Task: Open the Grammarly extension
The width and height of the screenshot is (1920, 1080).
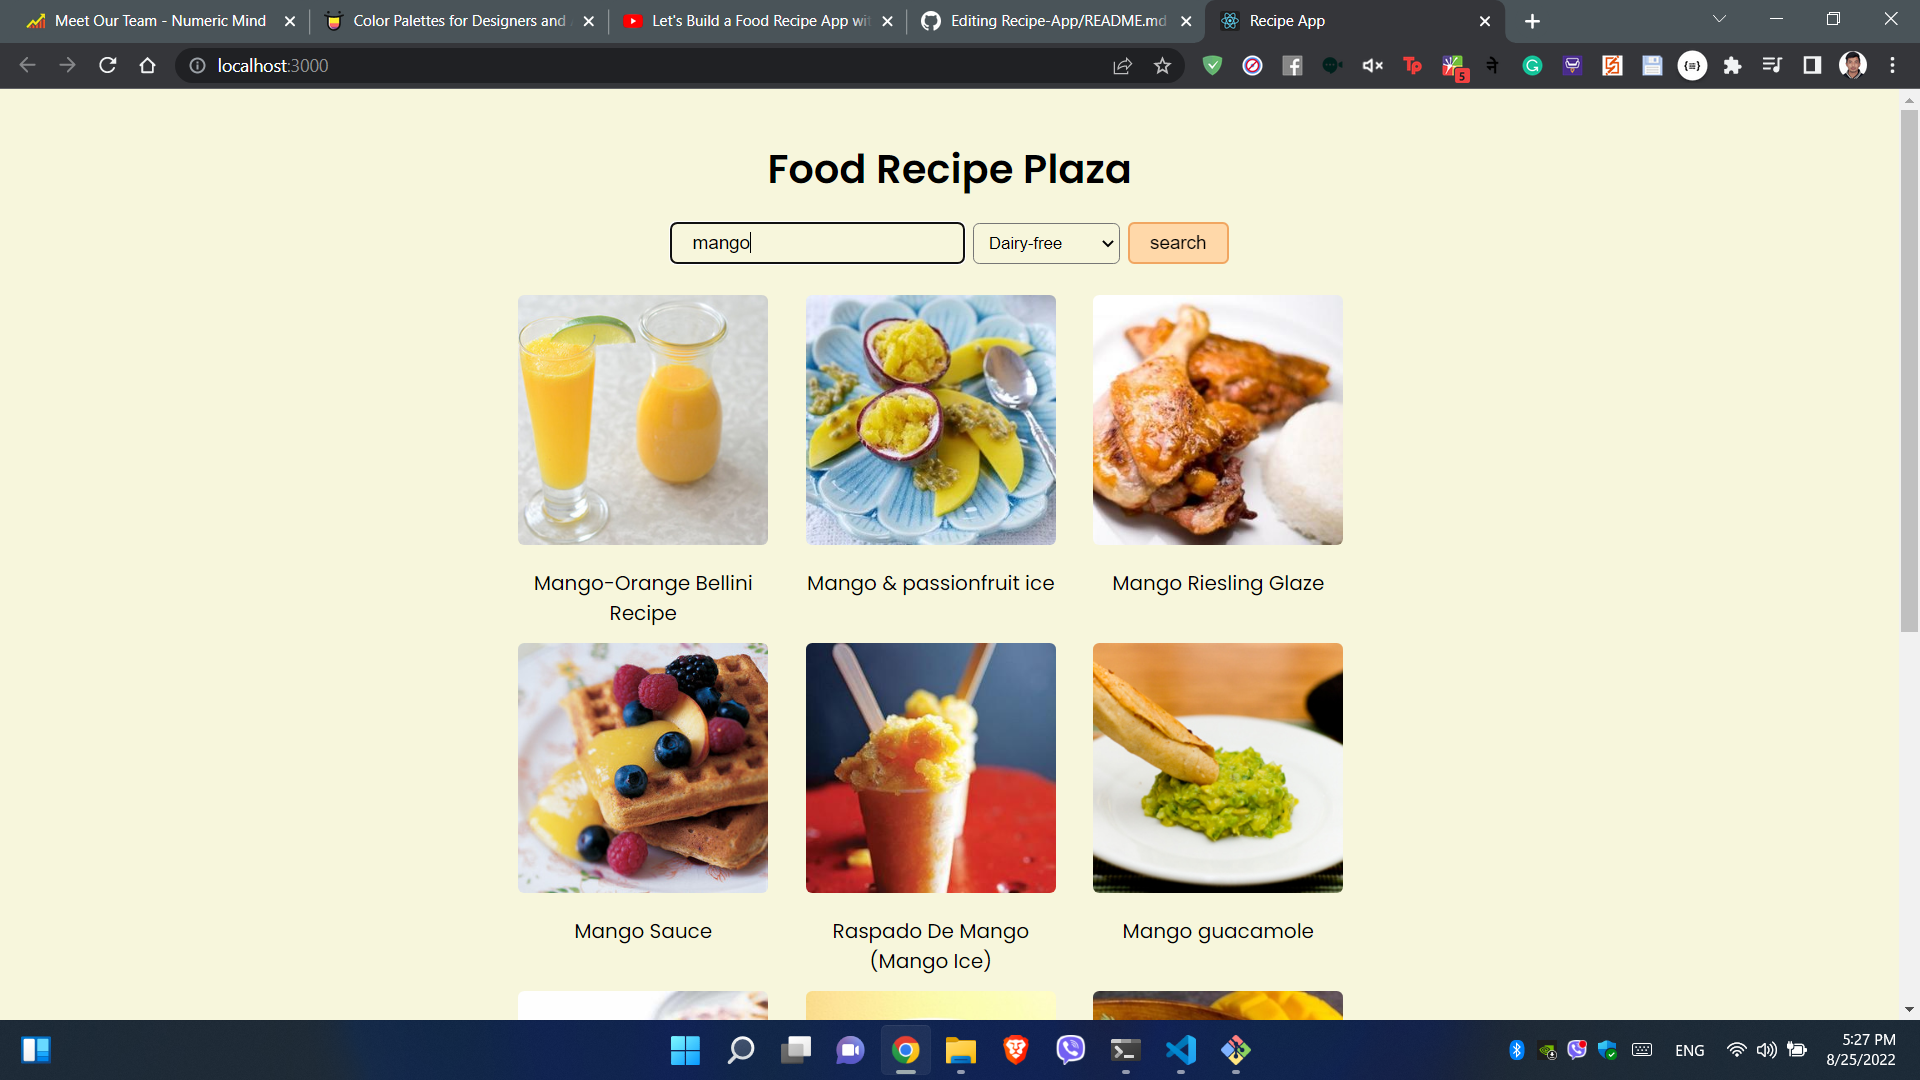Action: point(1532,65)
